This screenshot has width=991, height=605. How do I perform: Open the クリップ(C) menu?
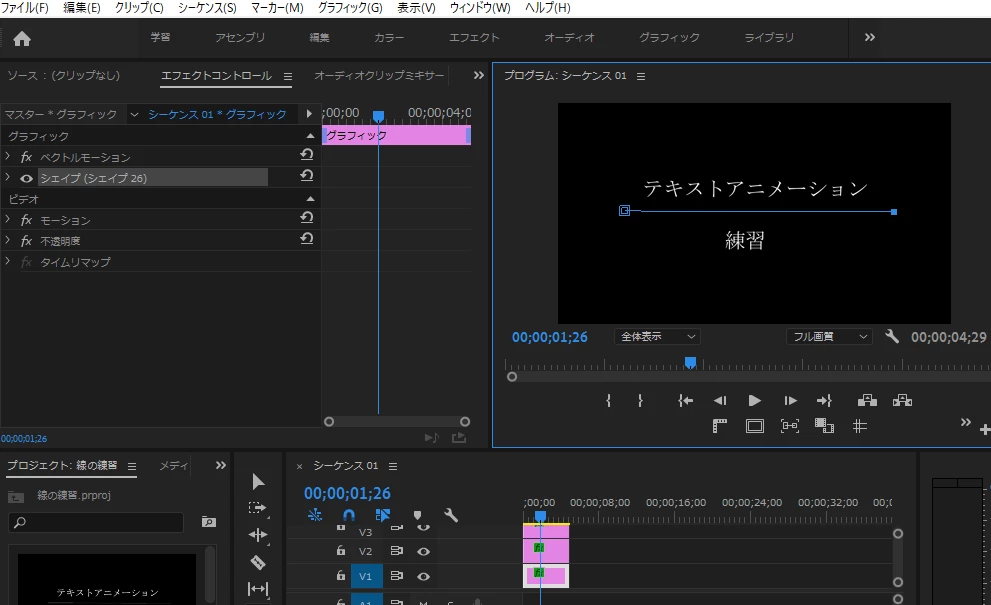pos(139,8)
